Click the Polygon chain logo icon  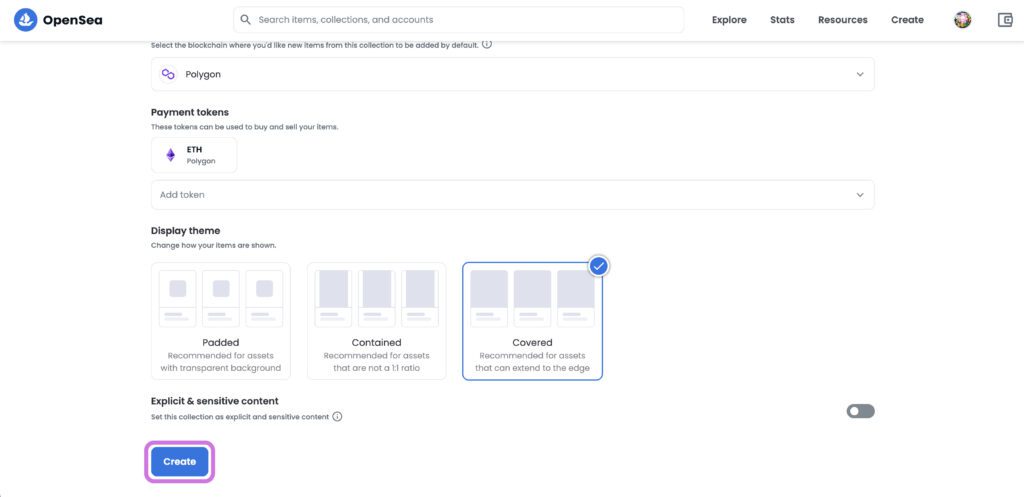click(168, 74)
